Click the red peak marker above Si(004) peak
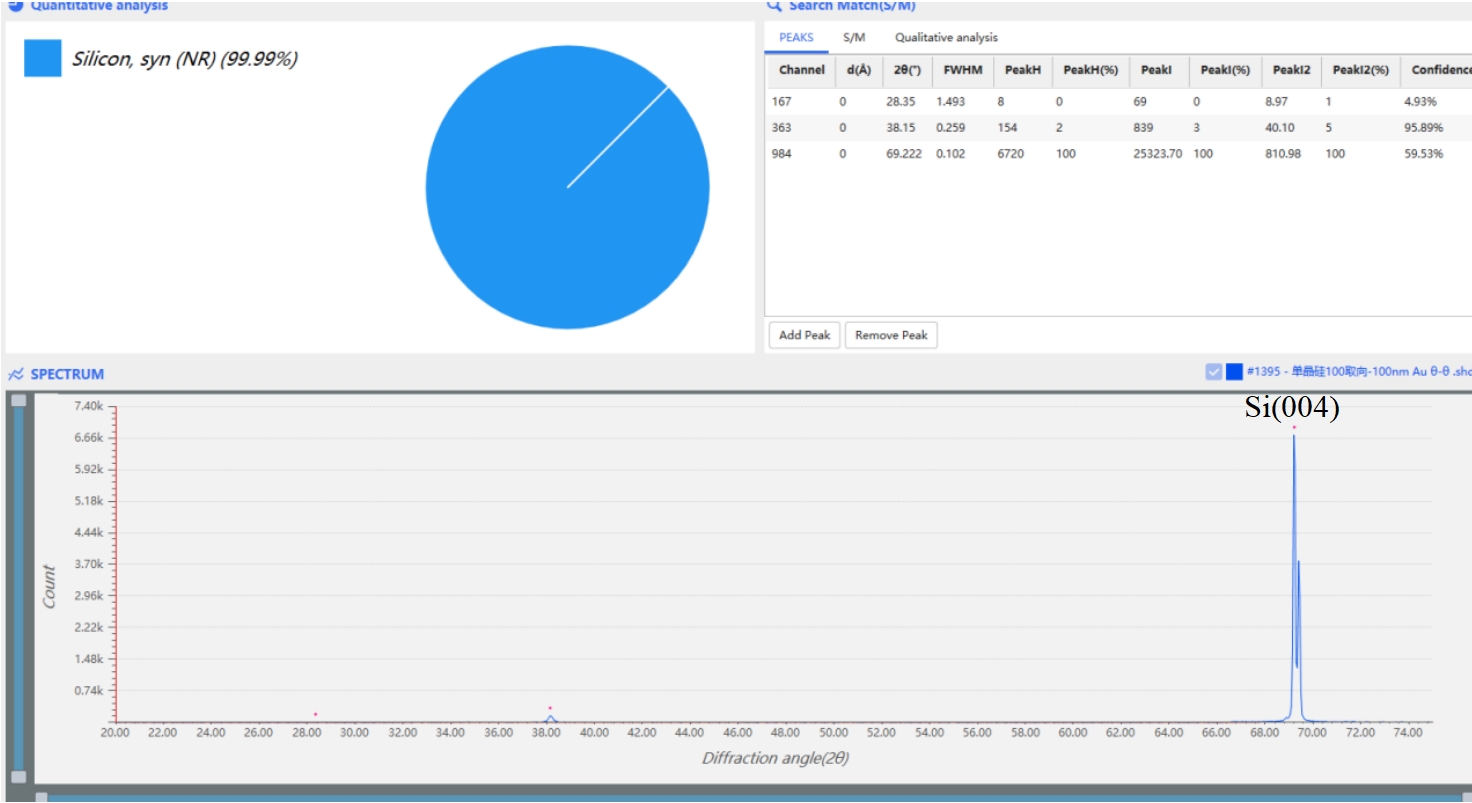The height and width of the screenshot is (803, 1472). pyautogui.click(x=1293, y=427)
